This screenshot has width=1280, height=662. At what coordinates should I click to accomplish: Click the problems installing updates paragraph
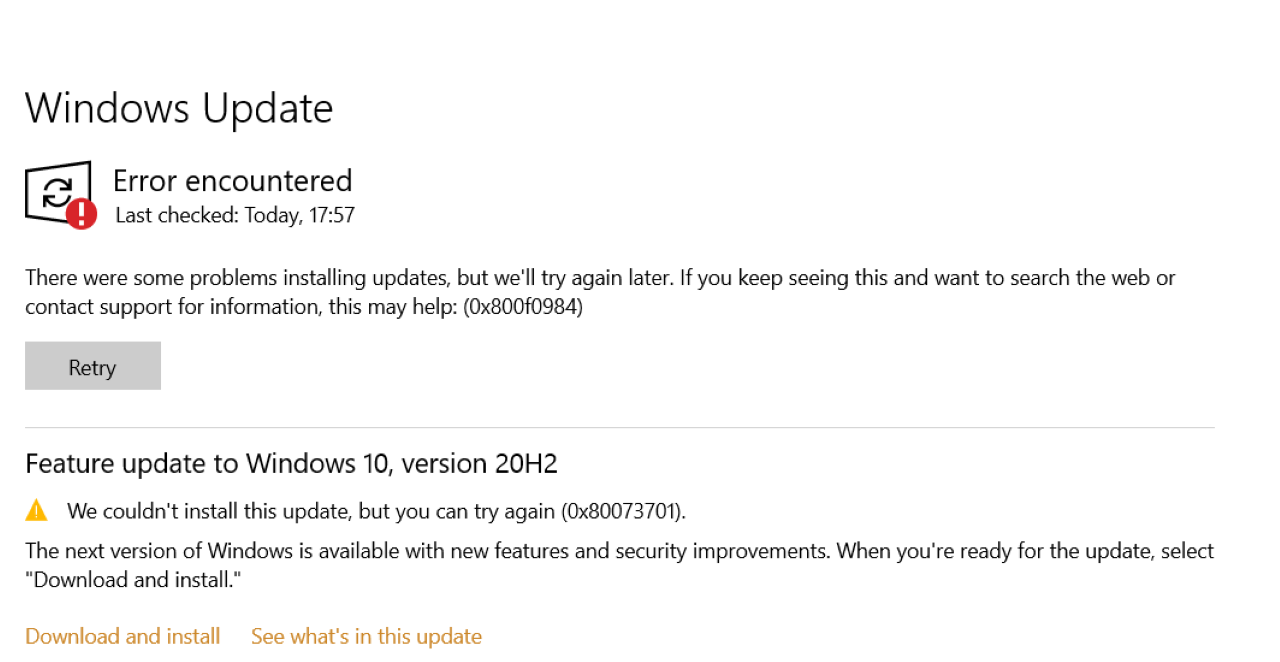[600, 292]
